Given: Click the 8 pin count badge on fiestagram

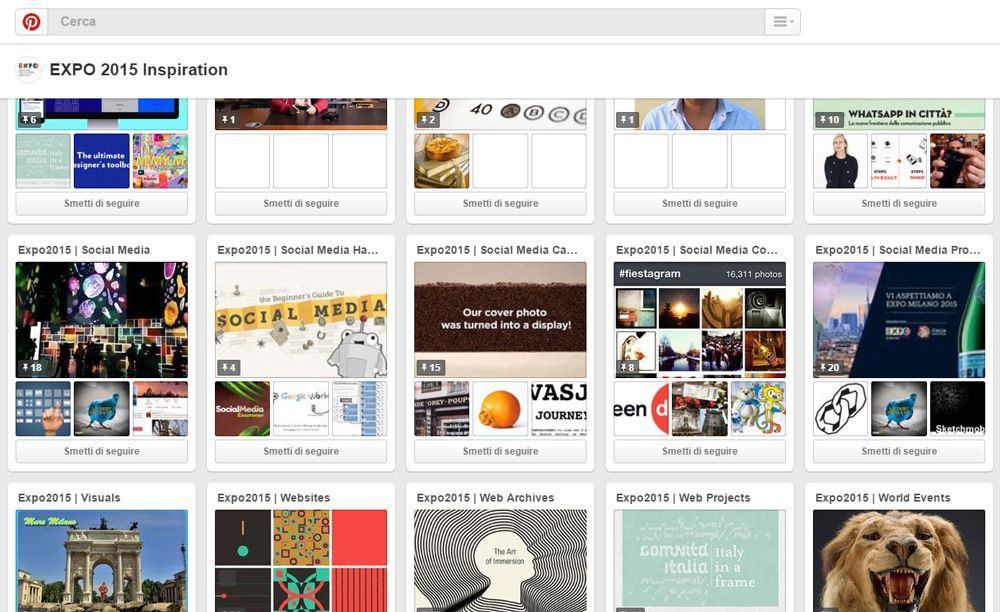Looking at the screenshot, I should click(628, 367).
